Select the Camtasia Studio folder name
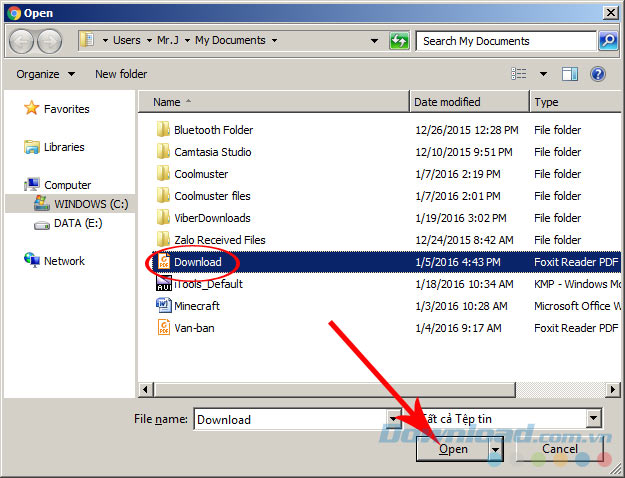Screen dimensions: 625x478 pos(213,152)
